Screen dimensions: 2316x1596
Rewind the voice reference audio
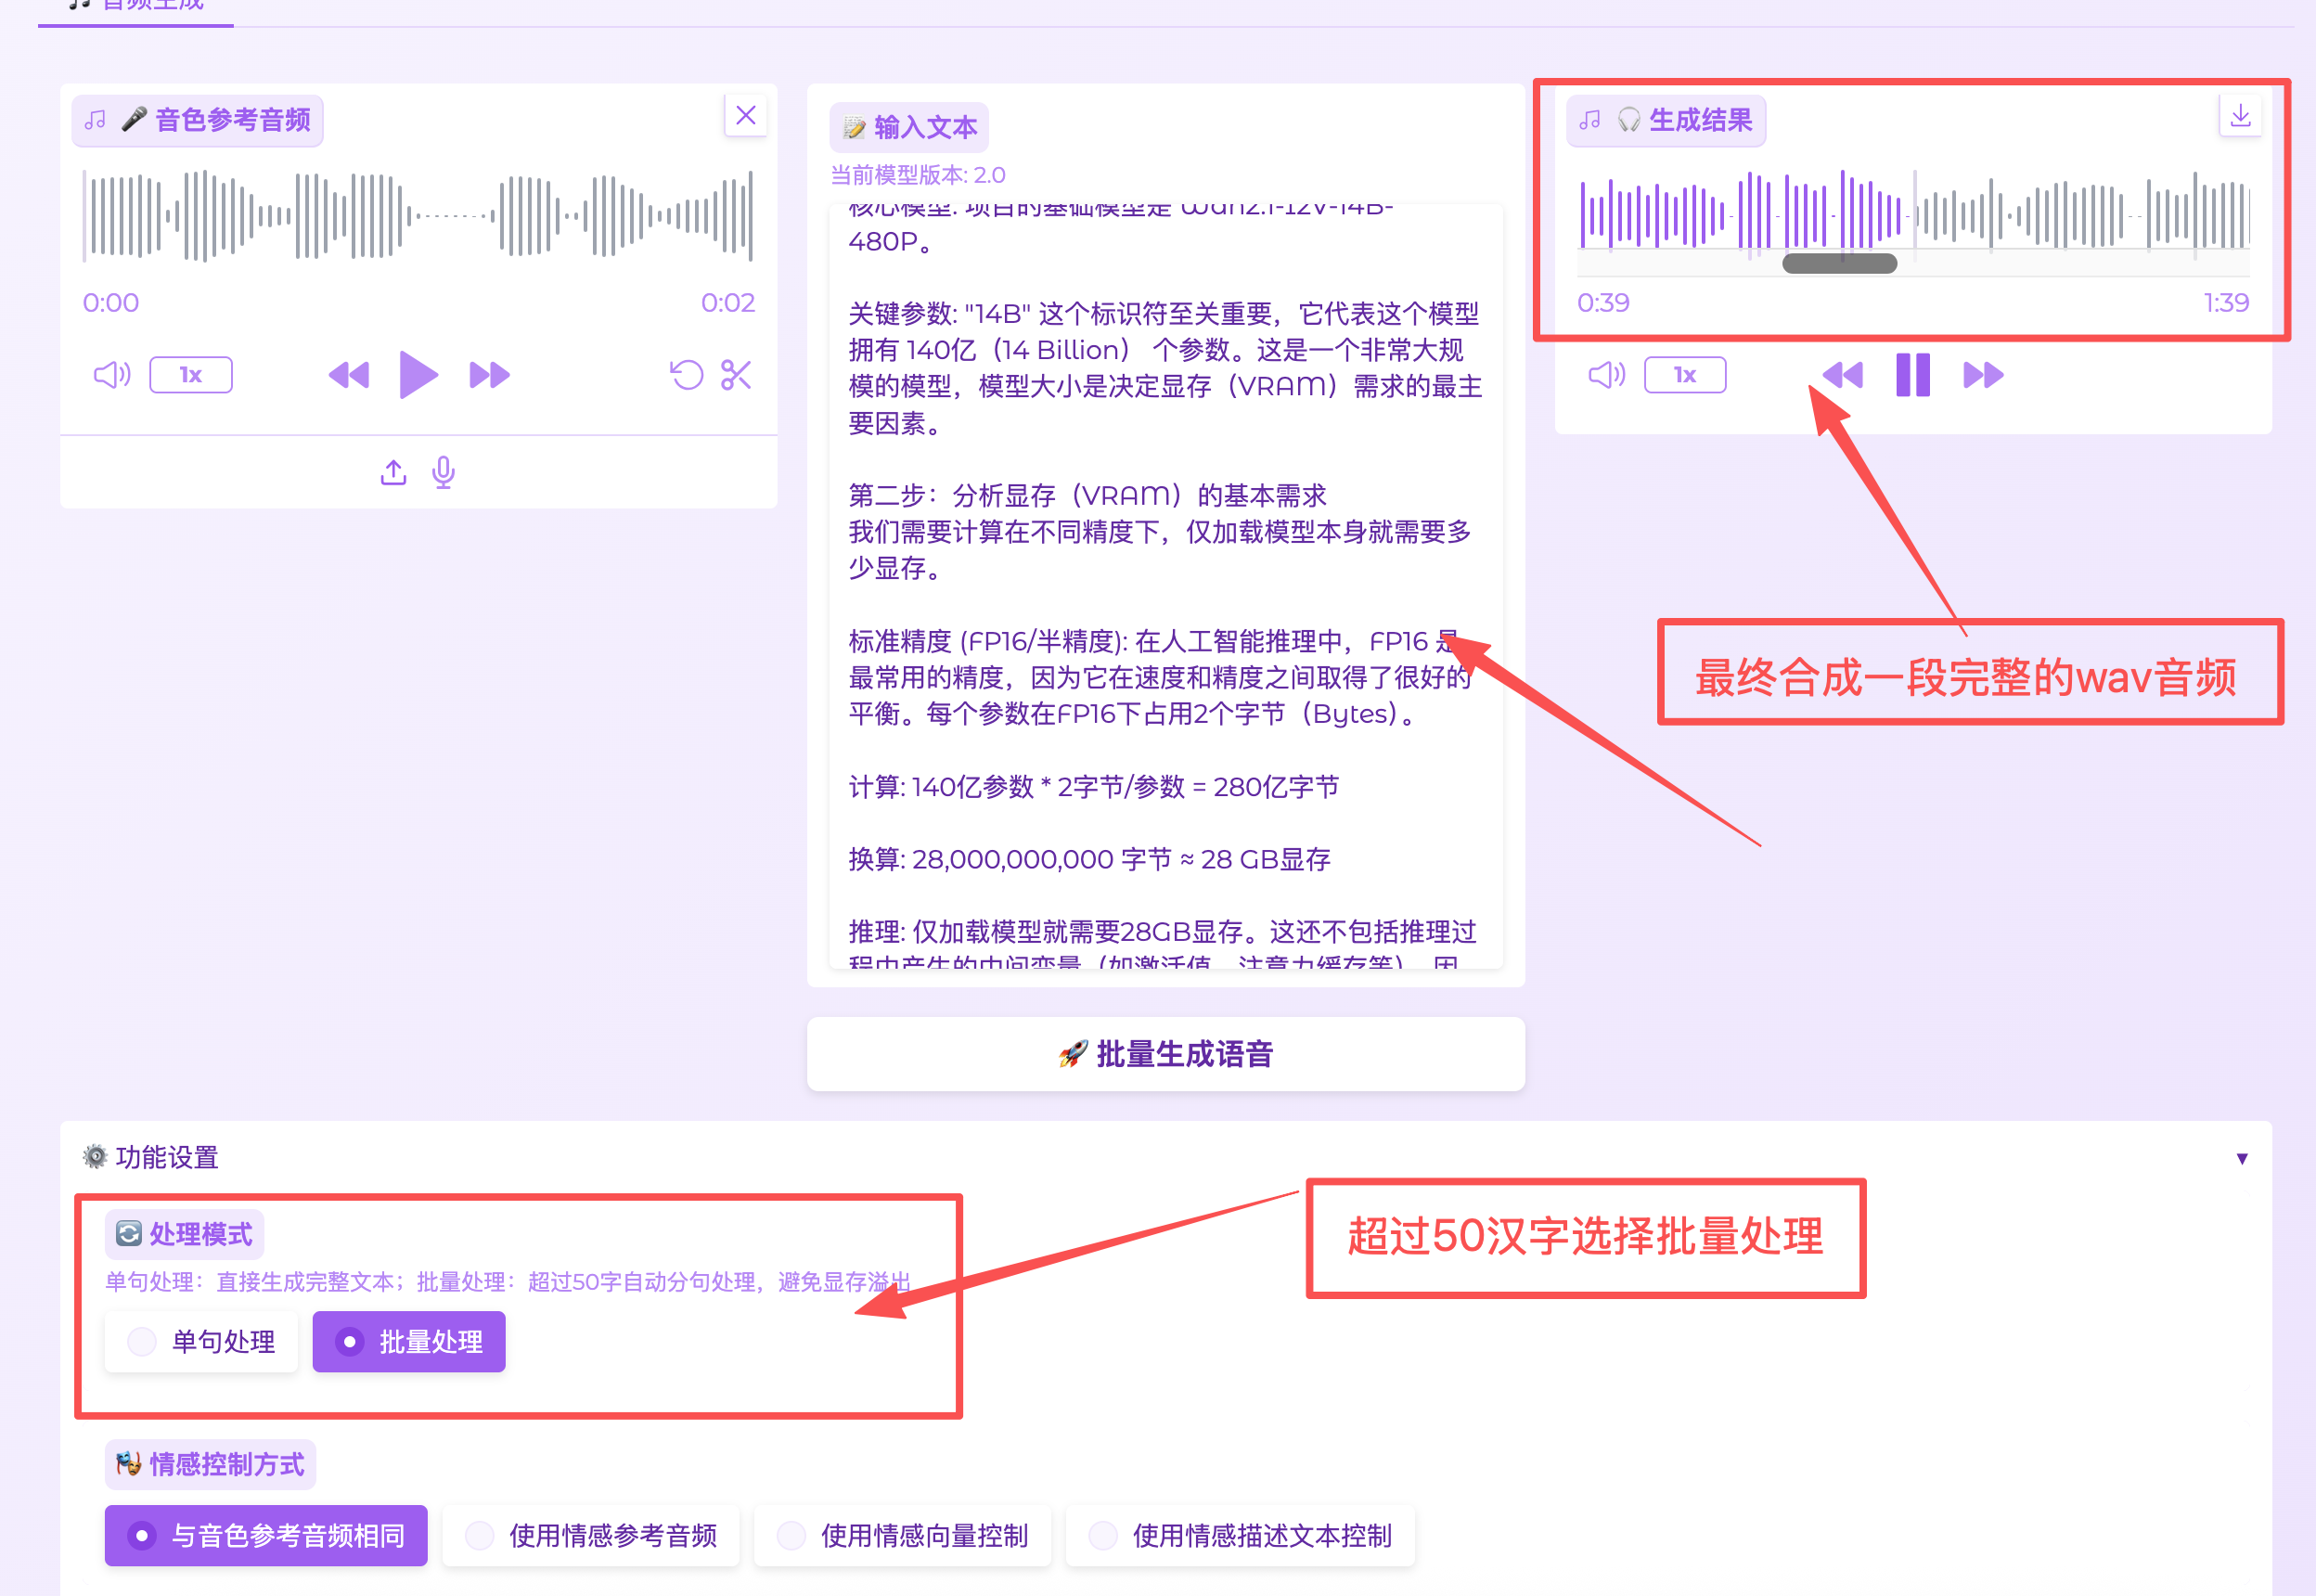[x=349, y=375]
